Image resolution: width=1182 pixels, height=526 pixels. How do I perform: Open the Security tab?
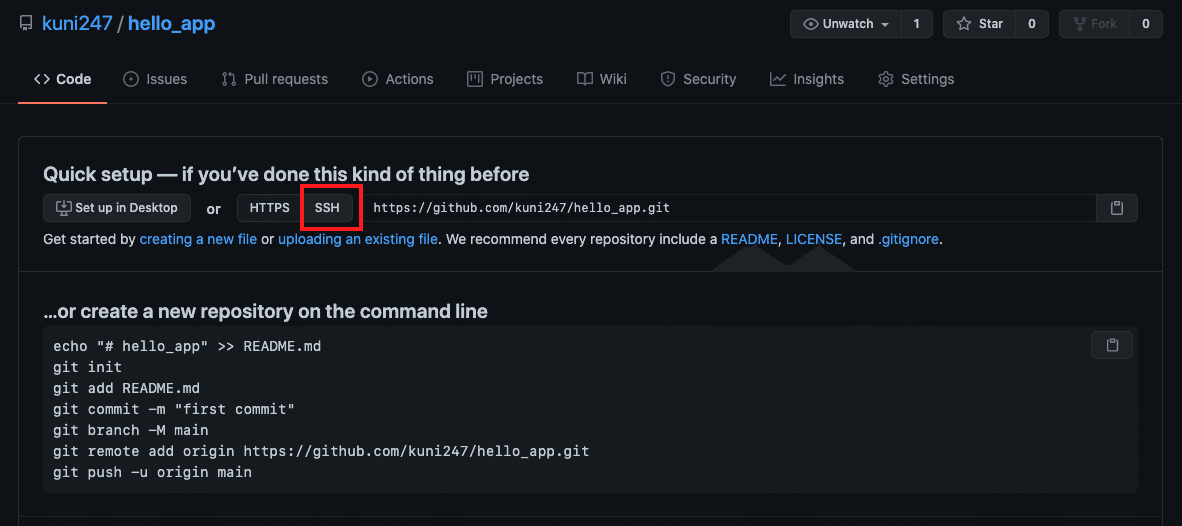point(698,79)
